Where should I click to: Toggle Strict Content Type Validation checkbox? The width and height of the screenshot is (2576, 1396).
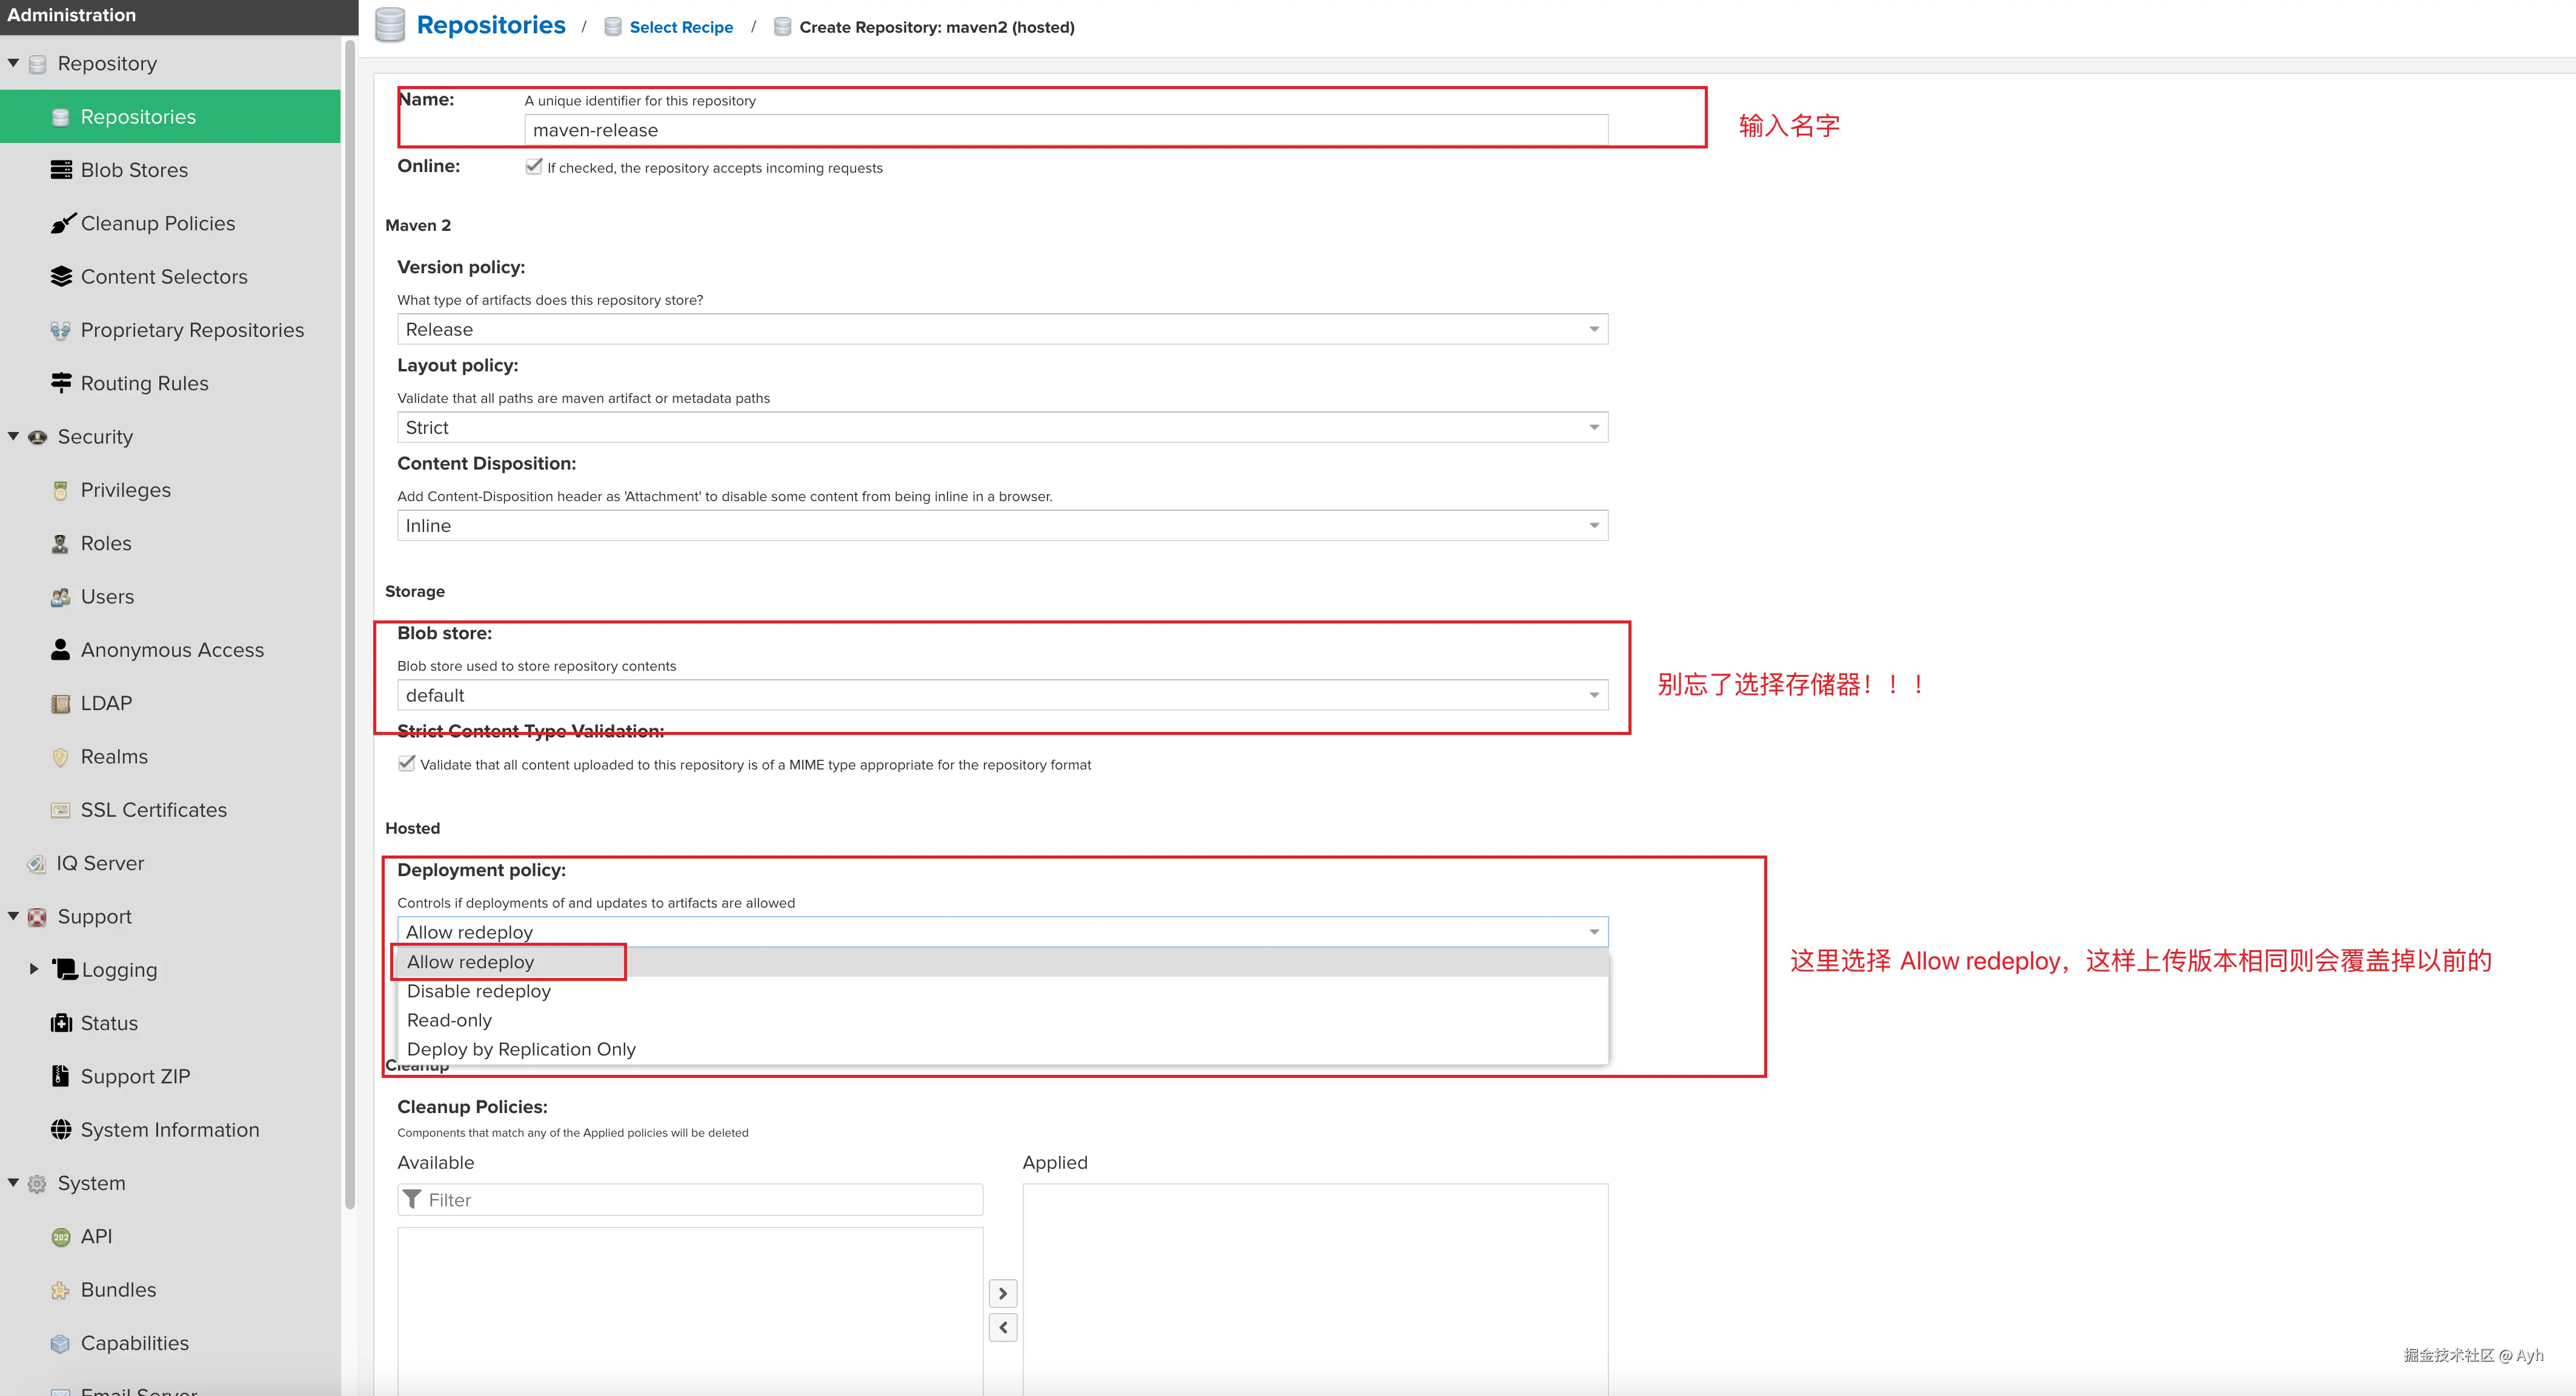pyautogui.click(x=407, y=764)
